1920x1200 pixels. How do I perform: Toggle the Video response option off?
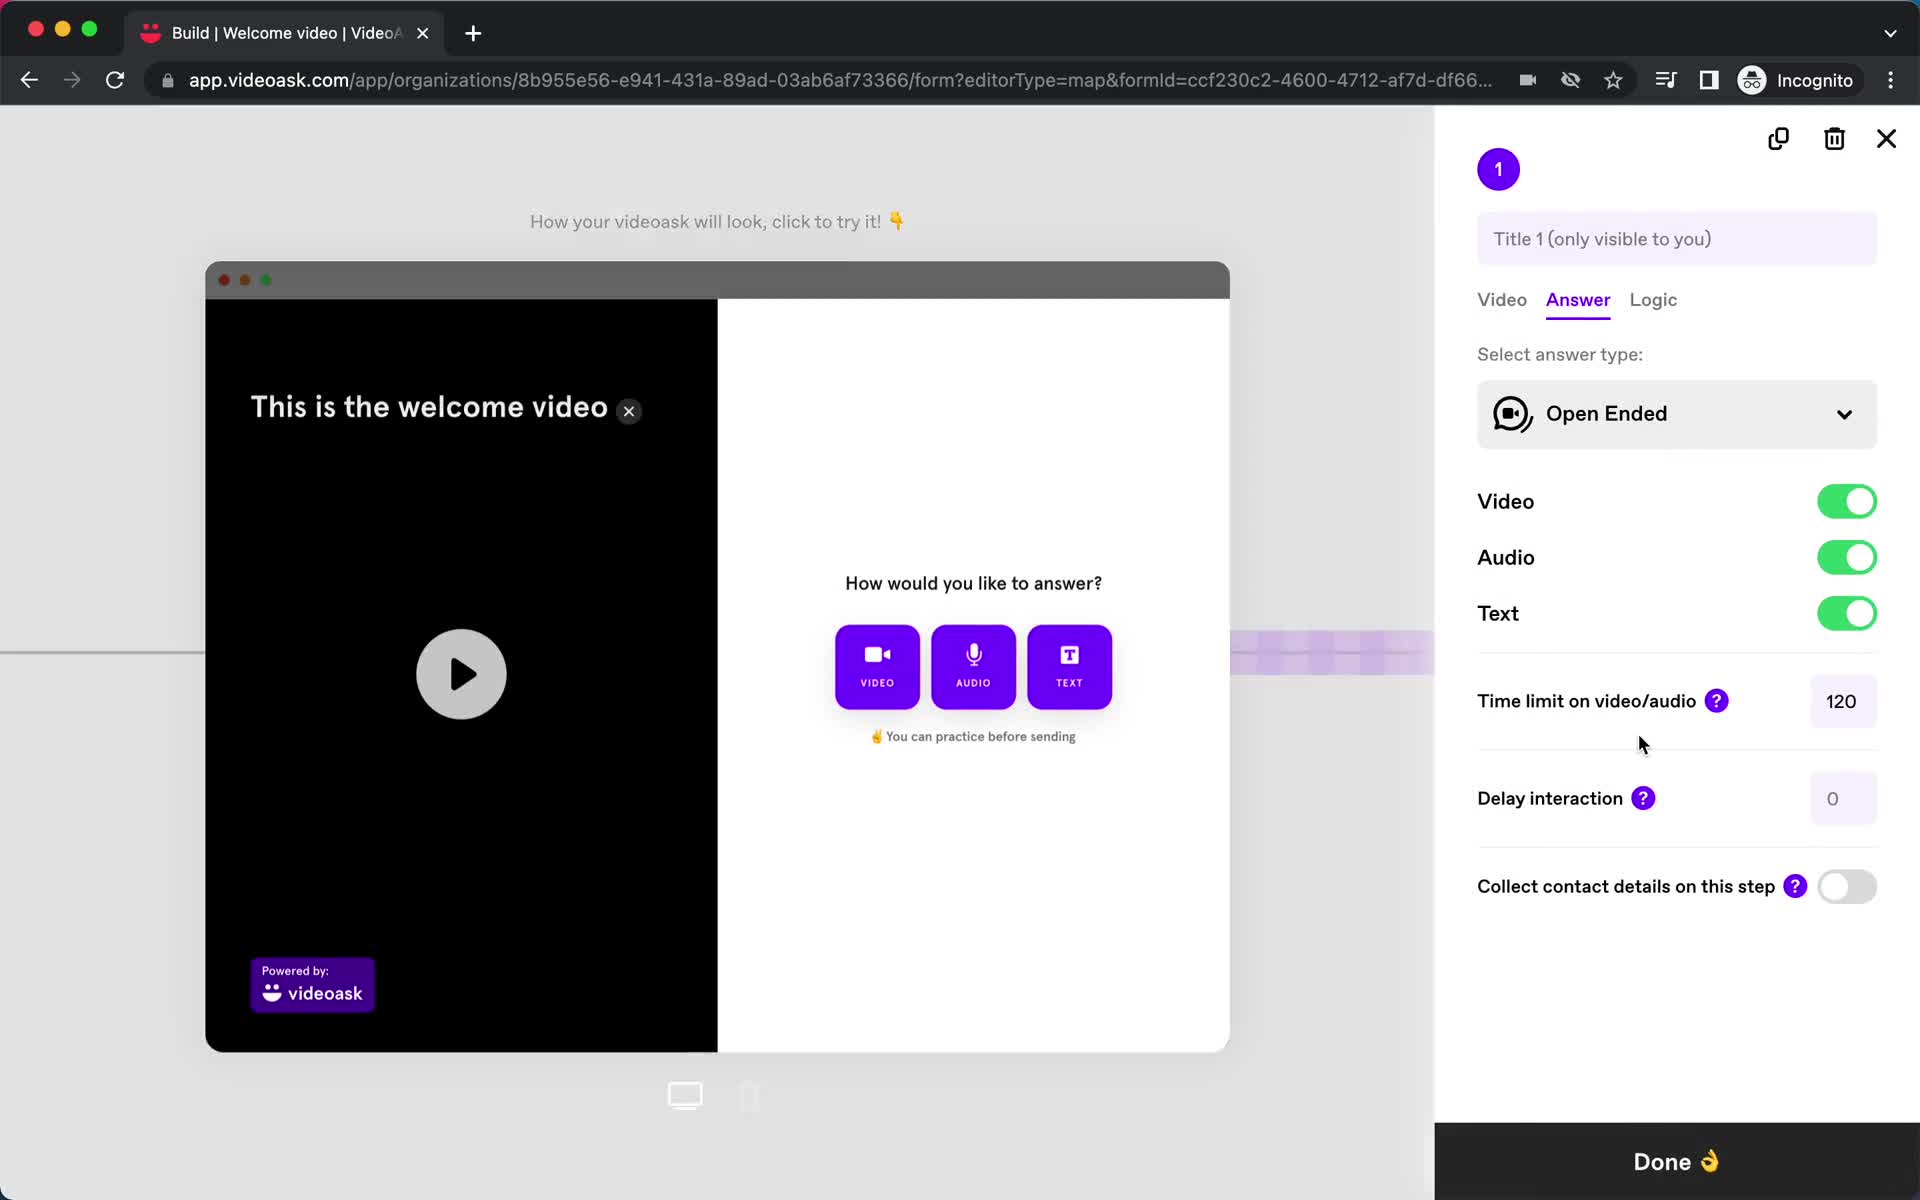pyautogui.click(x=1847, y=500)
